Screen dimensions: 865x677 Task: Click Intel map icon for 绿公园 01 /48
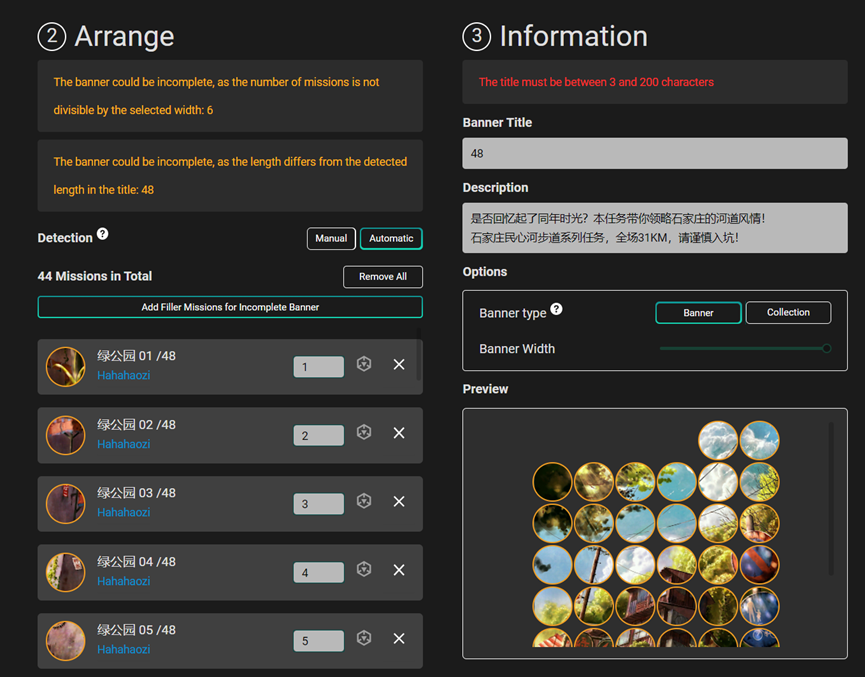[364, 364]
